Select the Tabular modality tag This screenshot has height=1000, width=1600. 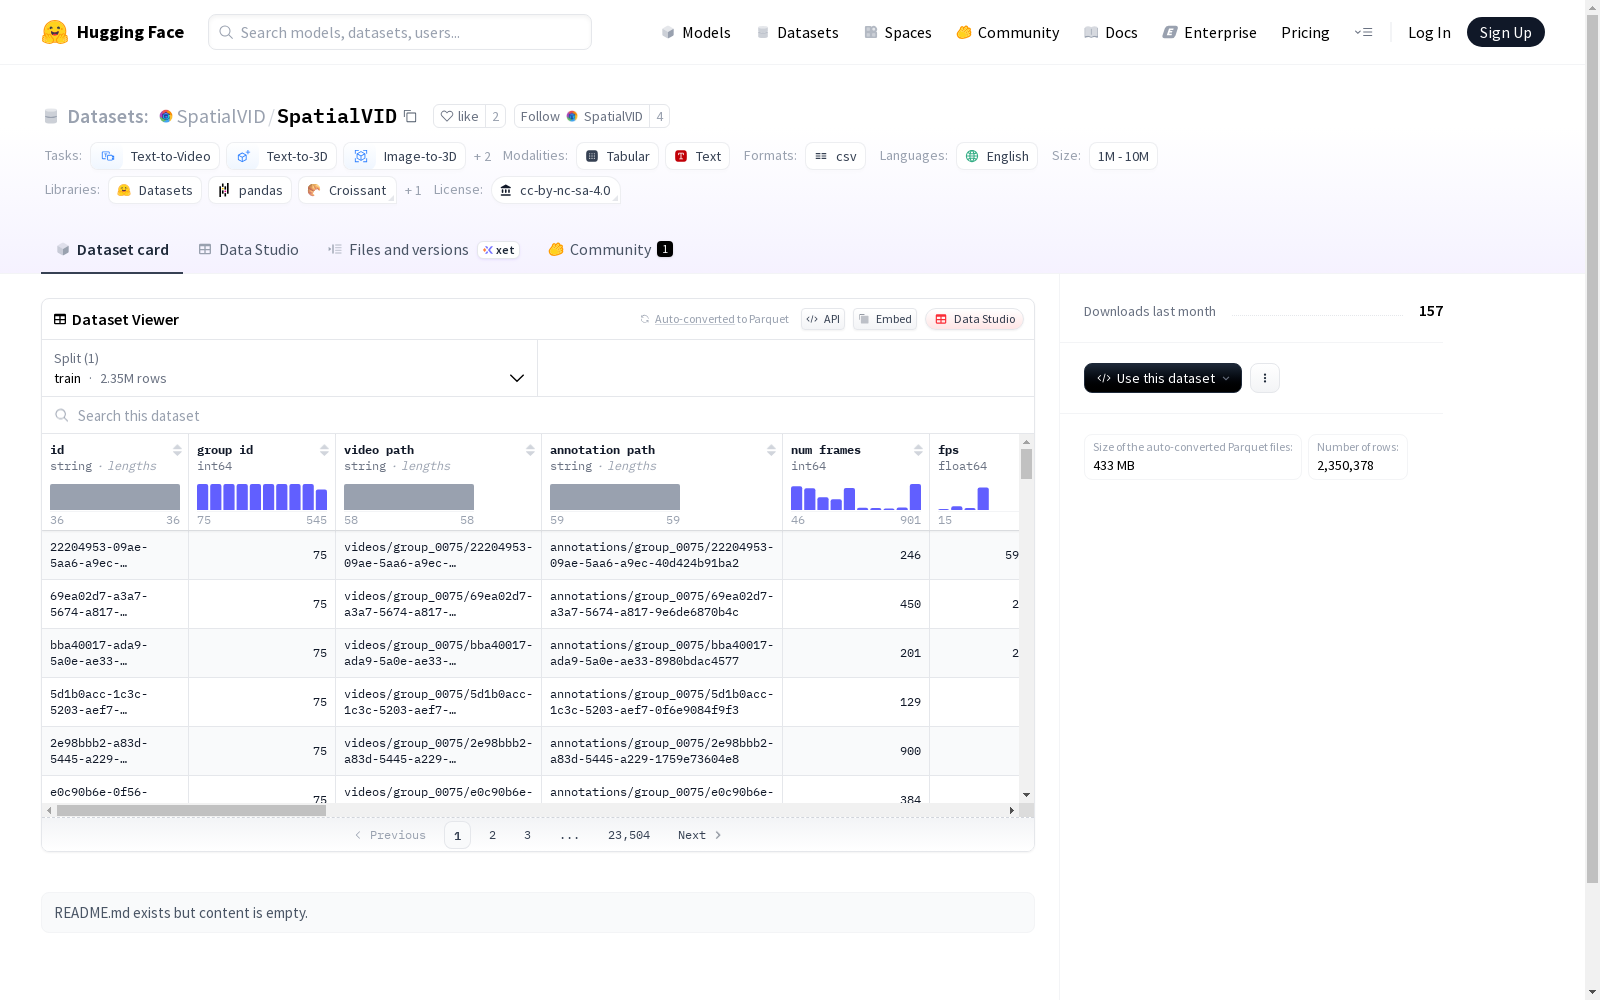click(x=617, y=156)
